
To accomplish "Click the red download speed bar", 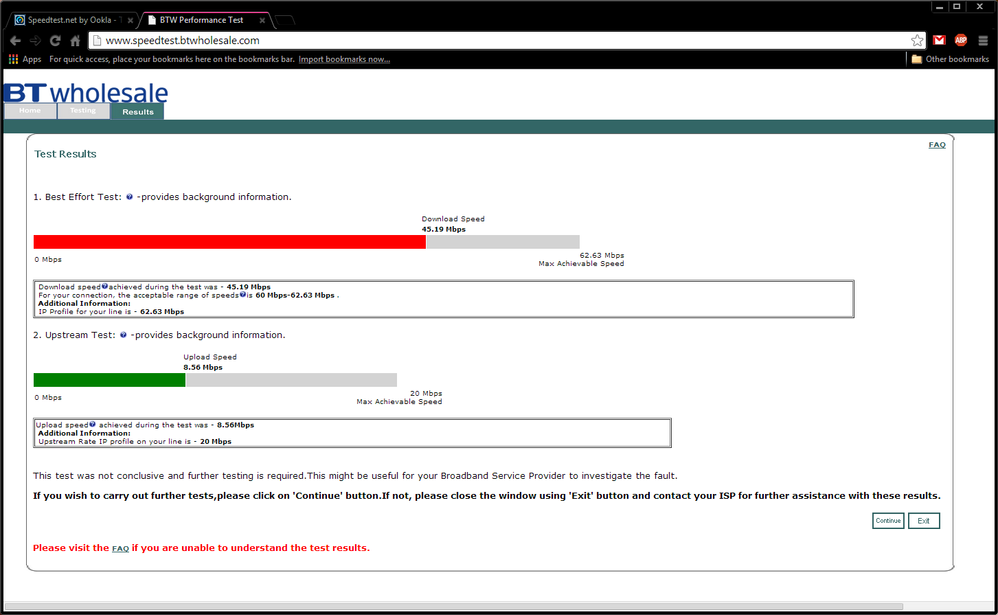I will (x=230, y=242).
